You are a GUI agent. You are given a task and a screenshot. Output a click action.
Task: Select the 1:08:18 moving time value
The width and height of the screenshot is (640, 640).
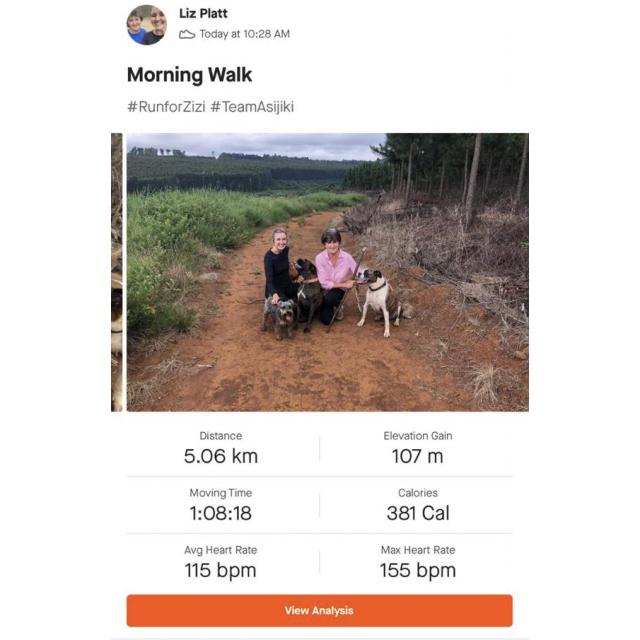tap(221, 513)
